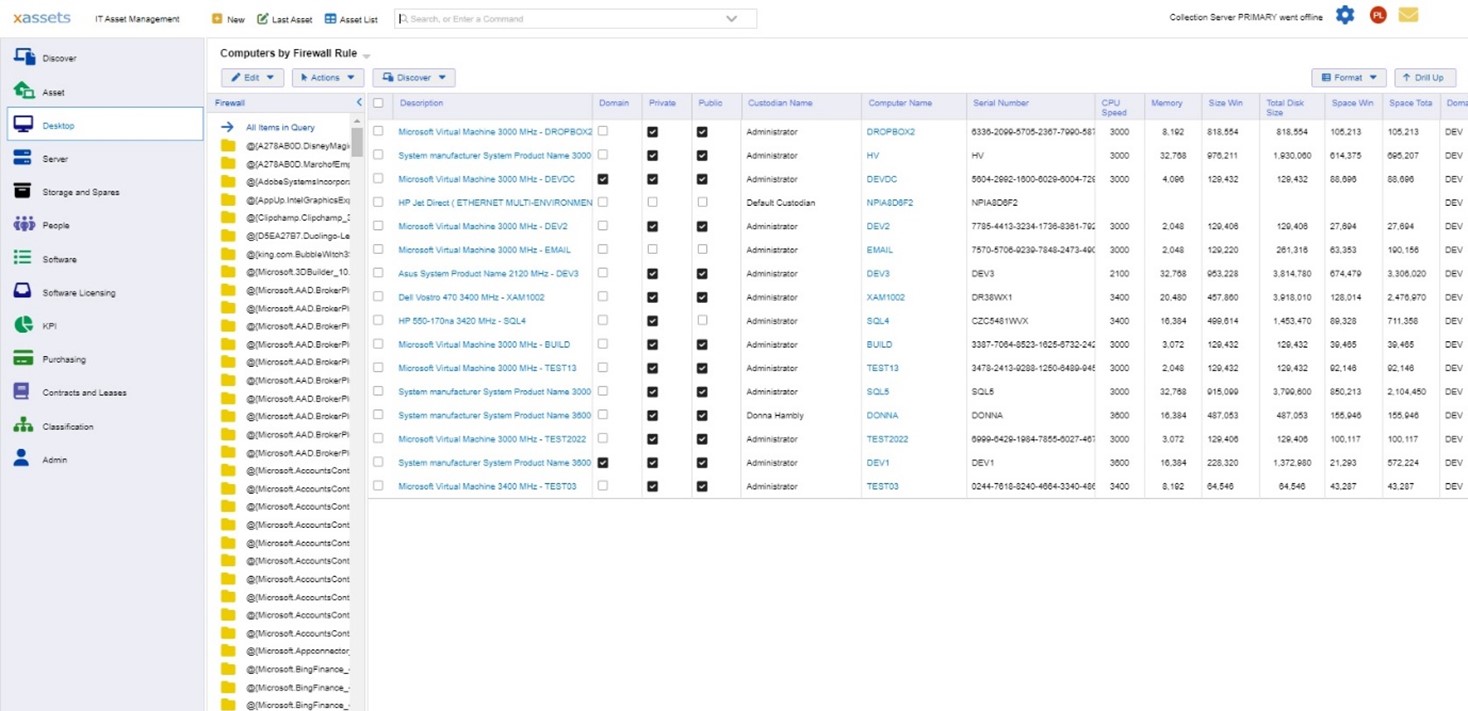Open the DROPBOX2 computer link
This screenshot has height=711, width=1468.
889,131
